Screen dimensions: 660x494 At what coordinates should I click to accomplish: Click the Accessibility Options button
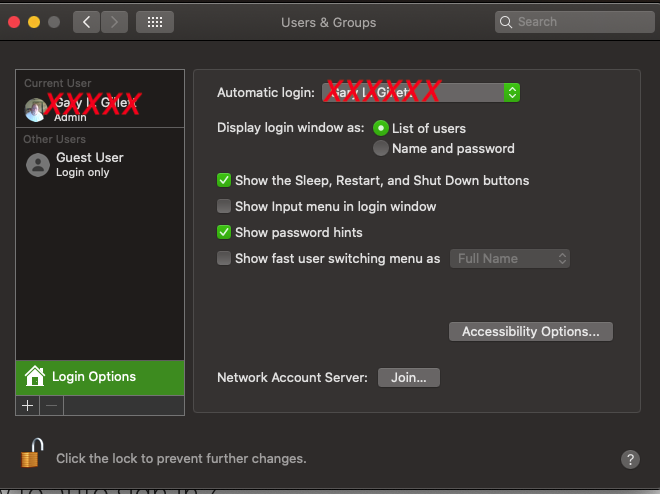tap(530, 331)
